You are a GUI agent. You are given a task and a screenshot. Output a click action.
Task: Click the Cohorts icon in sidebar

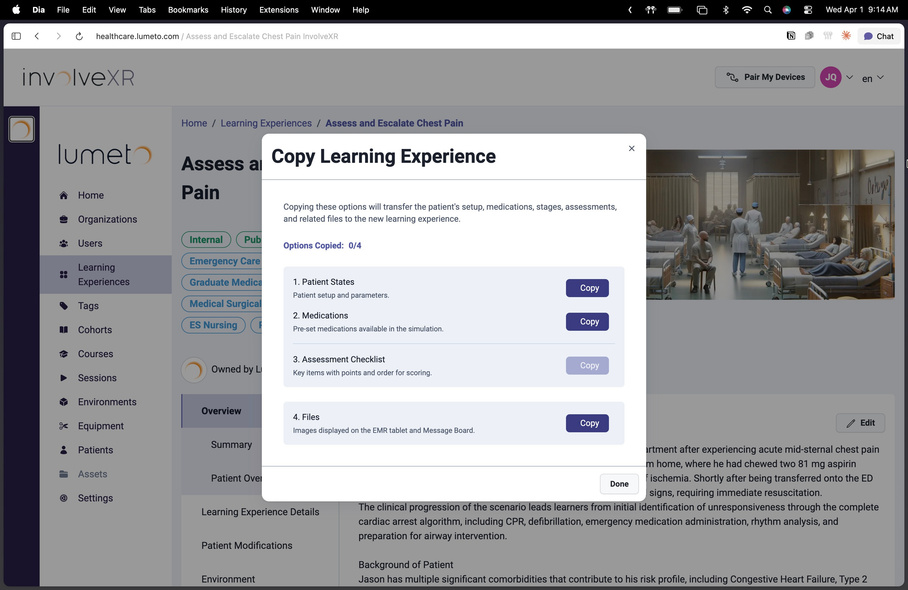pos(64,329)
